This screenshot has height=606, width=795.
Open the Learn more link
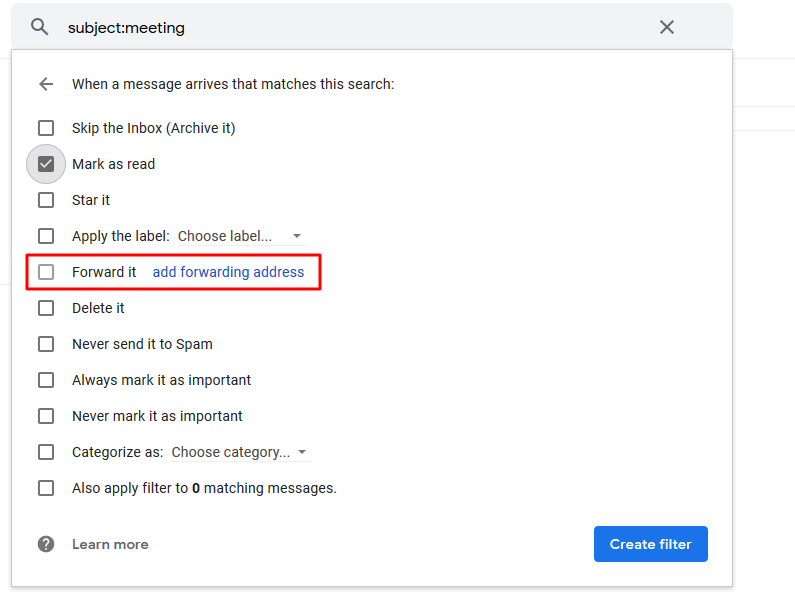[110, 544]
